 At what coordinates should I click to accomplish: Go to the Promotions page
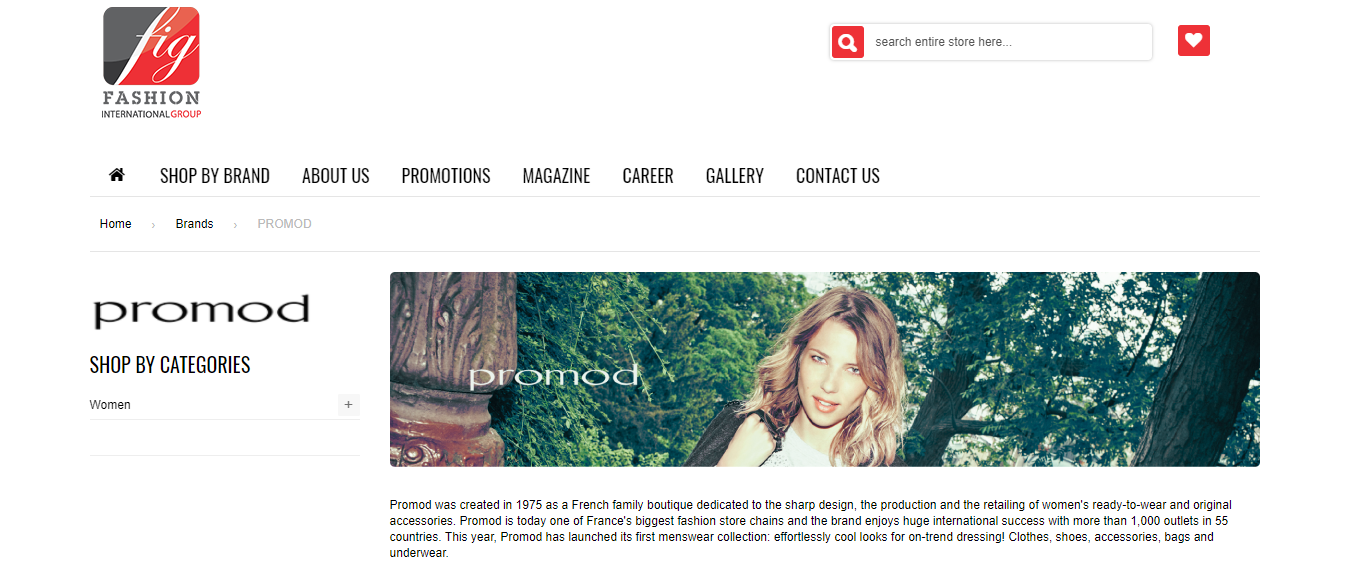click(446, 176)
